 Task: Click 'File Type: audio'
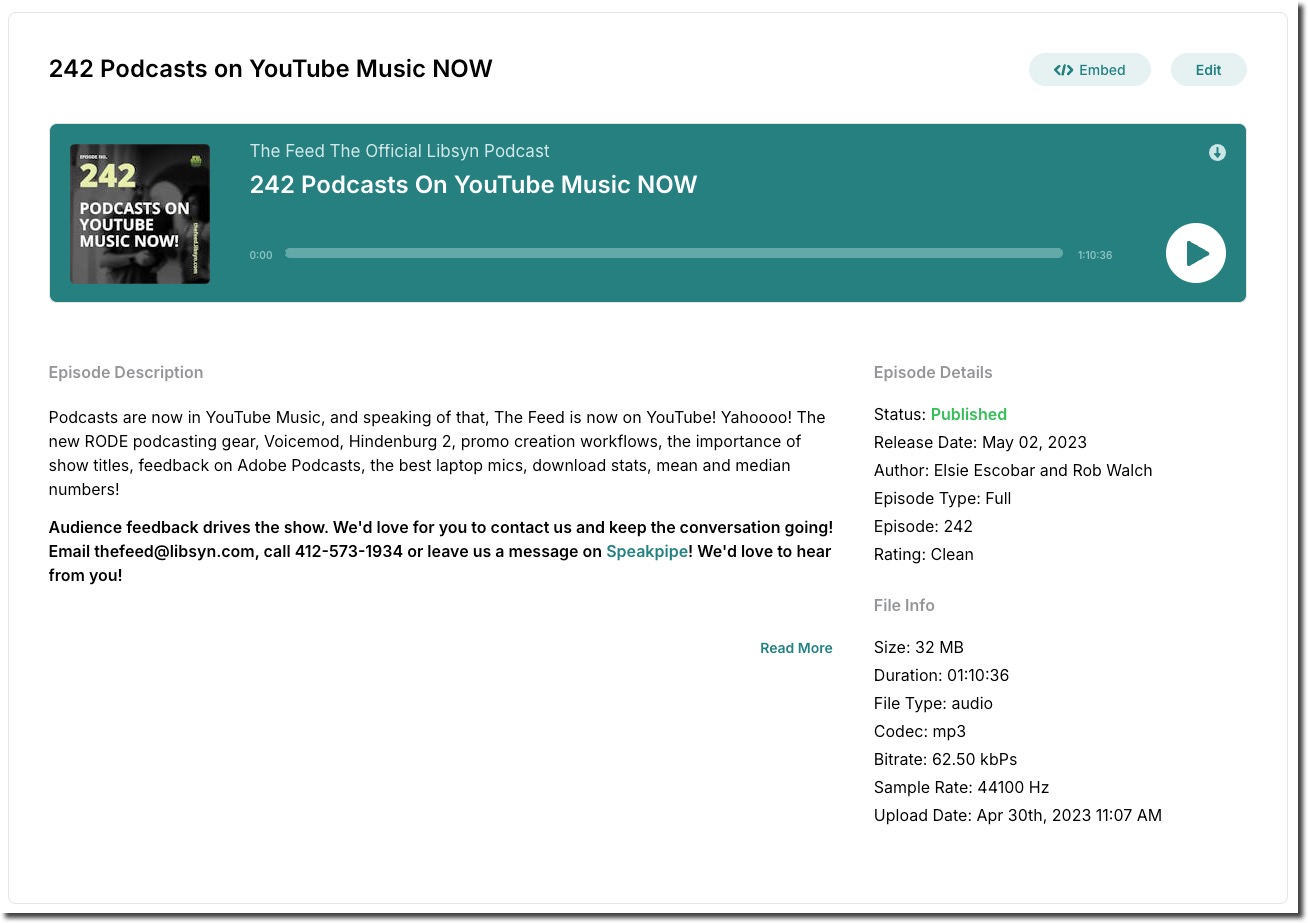(x=934, y=703)
